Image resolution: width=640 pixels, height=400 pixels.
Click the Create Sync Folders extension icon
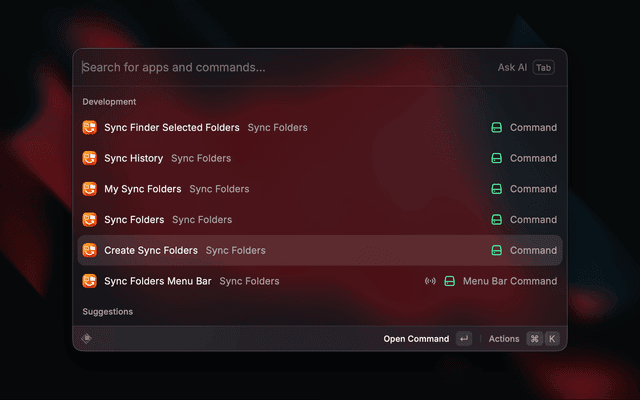tap(89, 250)
